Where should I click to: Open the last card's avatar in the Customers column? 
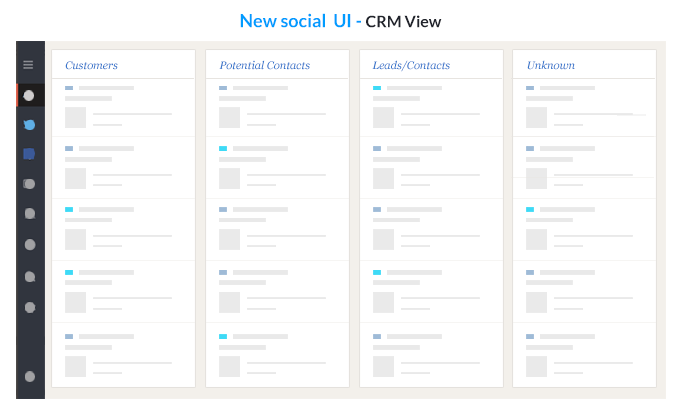point(75,365)
